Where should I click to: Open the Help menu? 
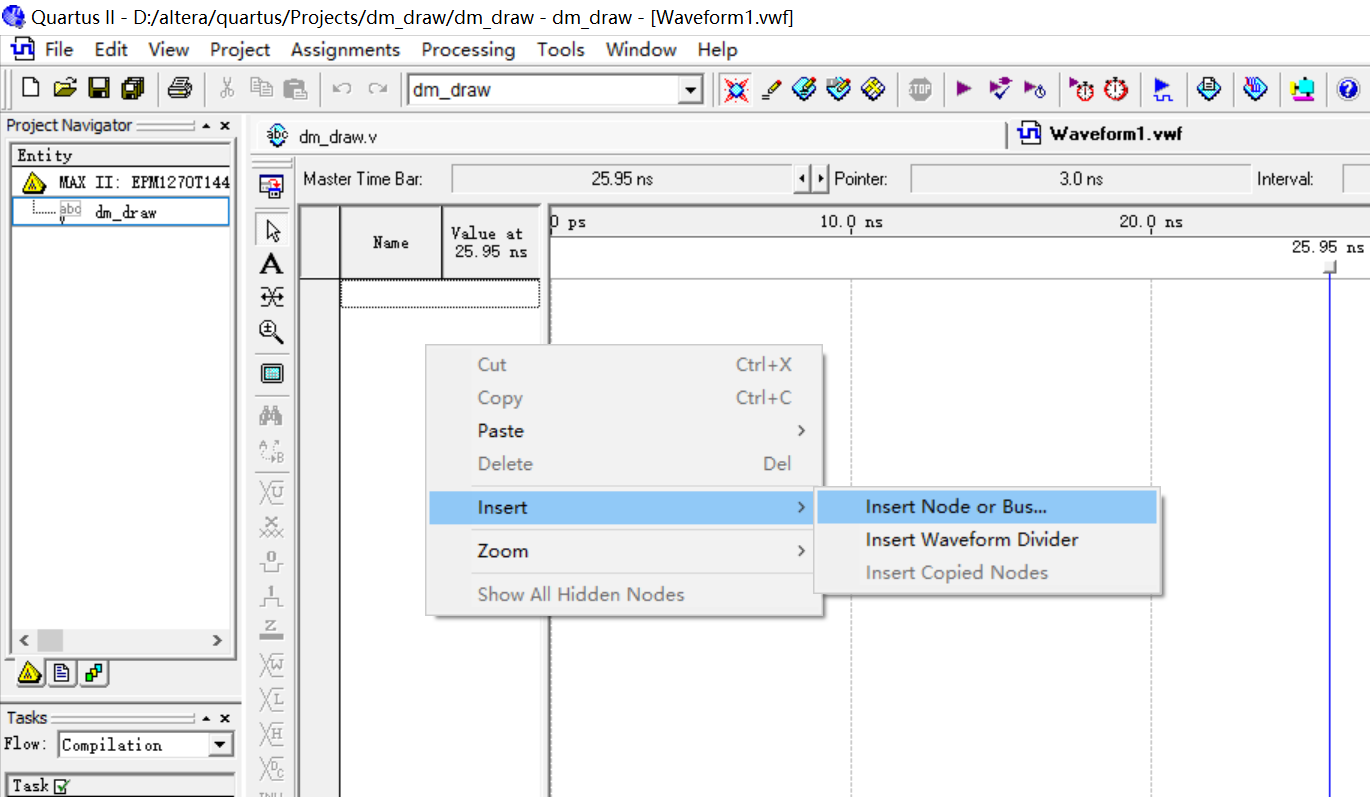click(x=717, y=49)
